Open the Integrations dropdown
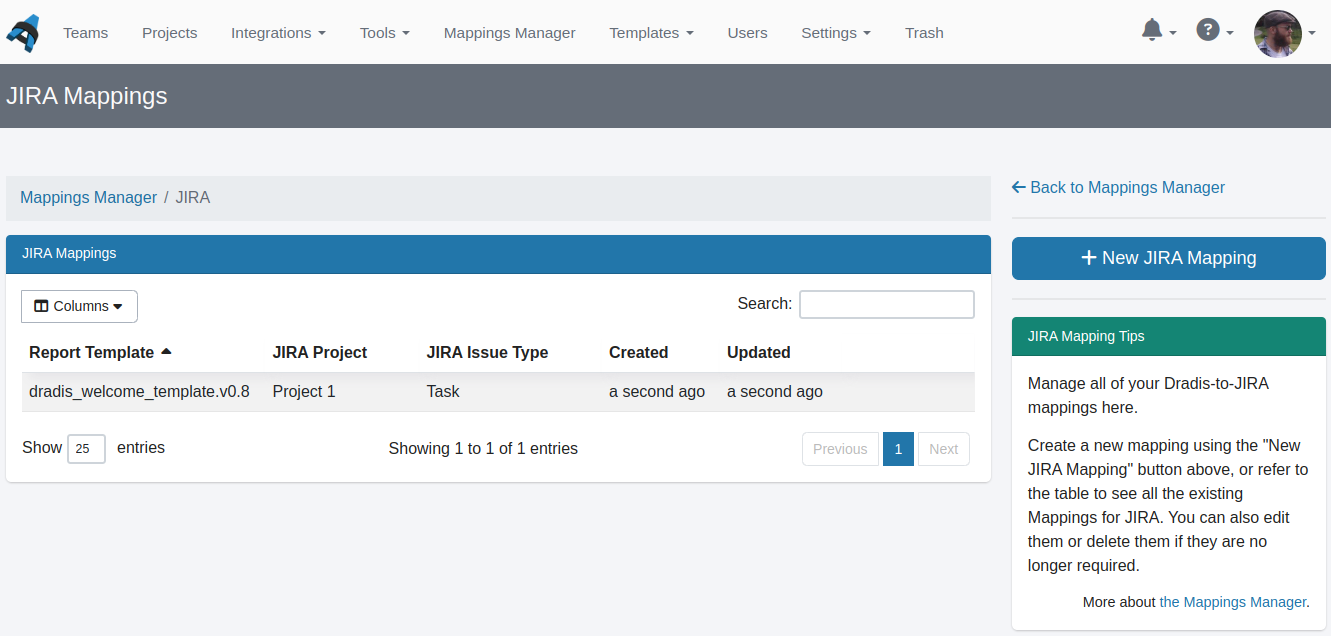 coord(278,32)
